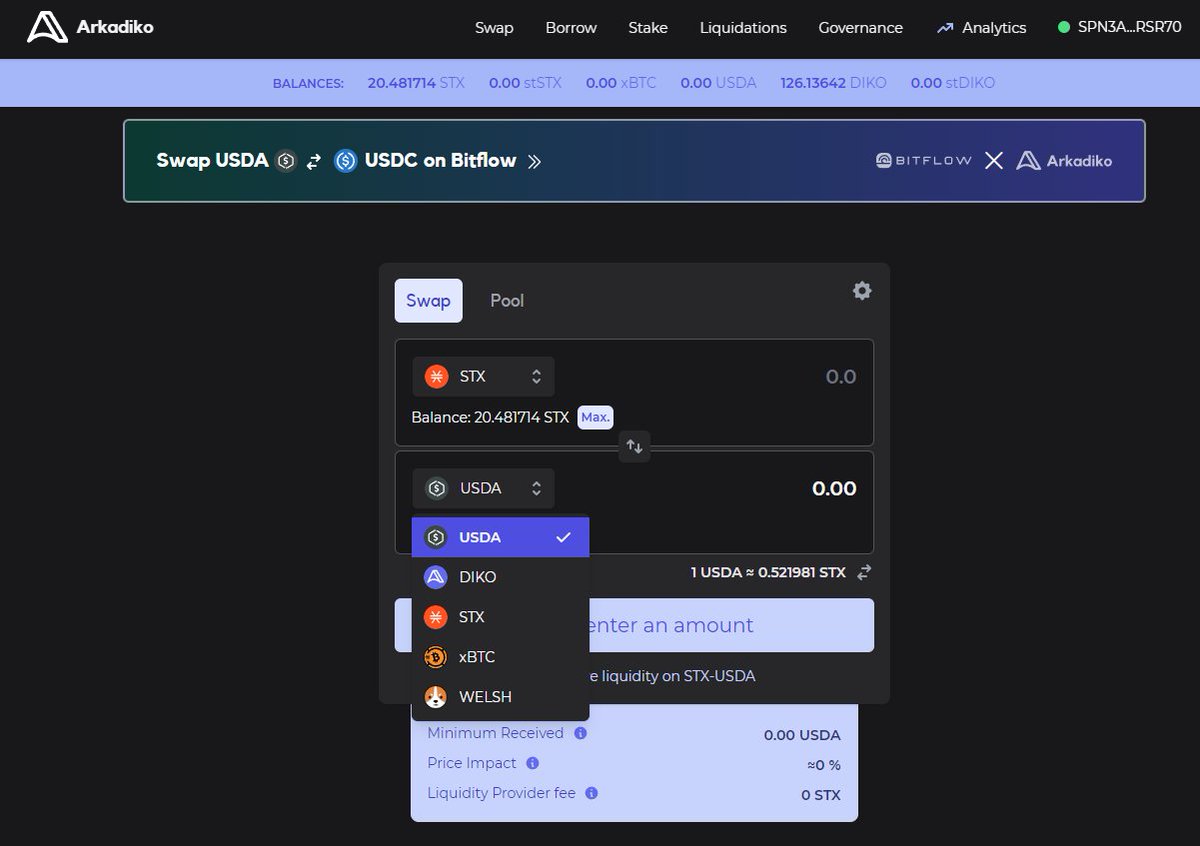This screenshot has height=846, width=1200.
Task: Click the Liquidity Provider fee value 0 STX
Action: pyautogui.click(x=821, y=795)
